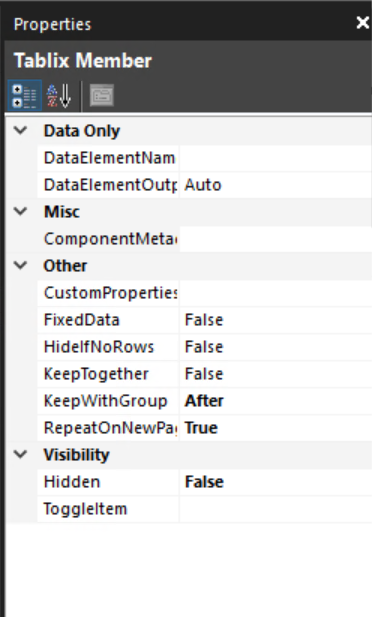
Task: Collapse the Data Only section
Action: [20, 130]
